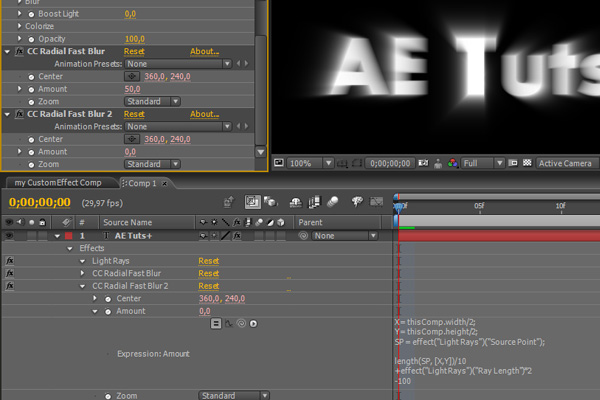Open the magnification 100% dropdown
The image size is (600, 400).
310,163
